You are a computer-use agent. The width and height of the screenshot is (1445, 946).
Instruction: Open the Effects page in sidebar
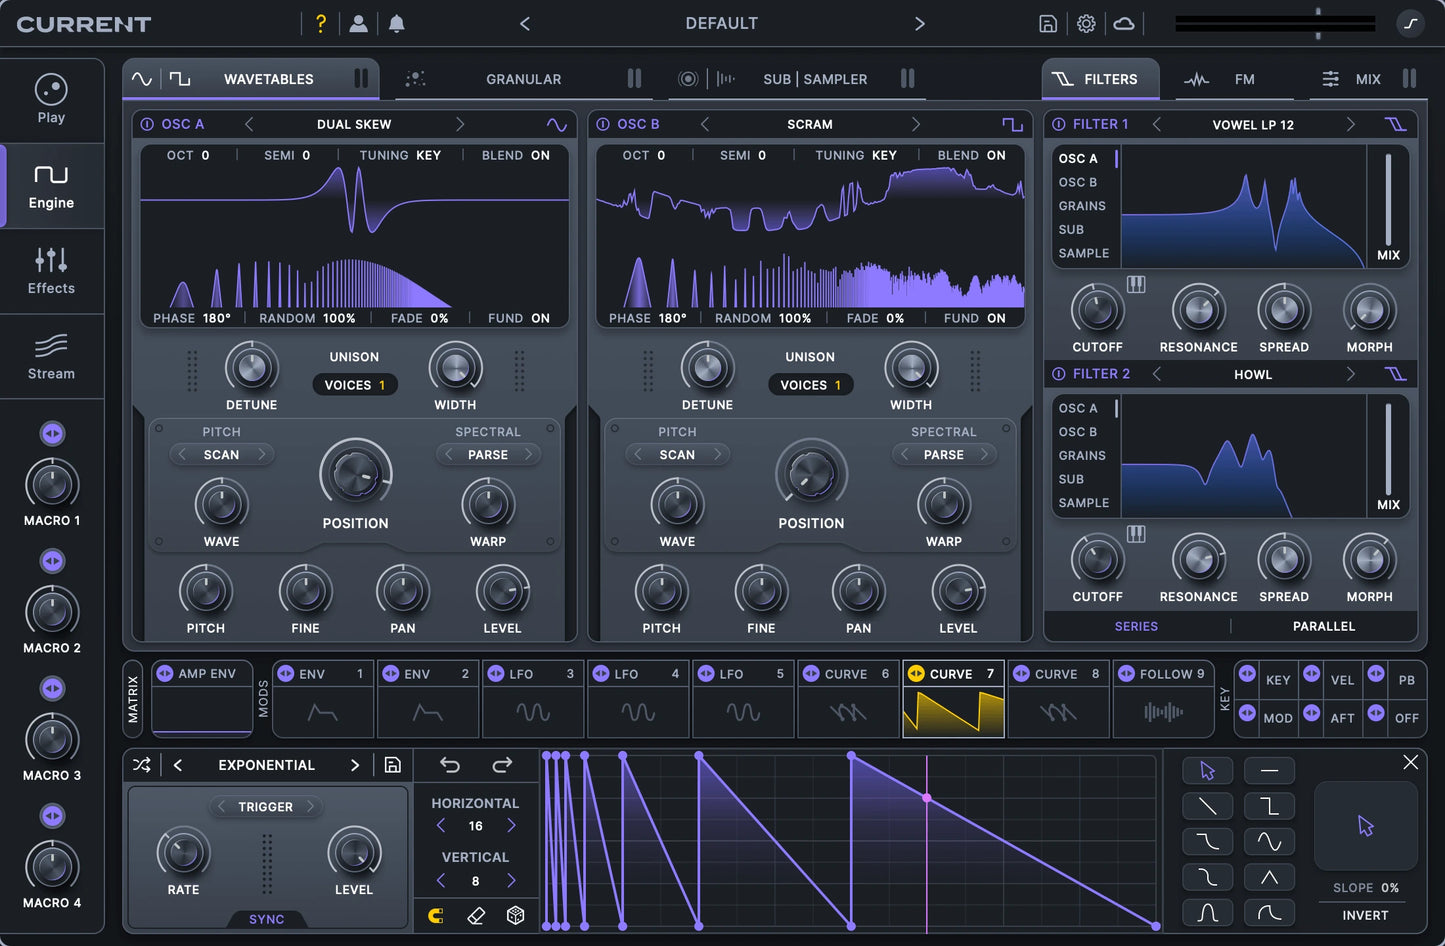pyautogui.click(x=51, y=271)
